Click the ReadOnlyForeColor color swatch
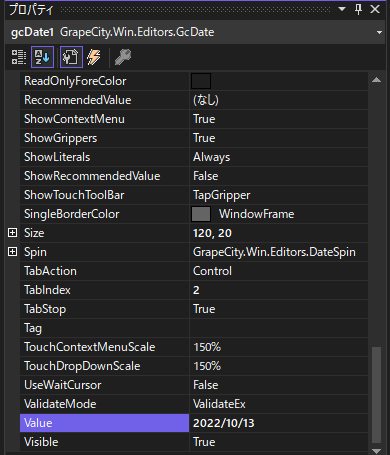Image resolution: width=390 pixels, height=455 pixels. pyautogui.click(x=201, y=81)
